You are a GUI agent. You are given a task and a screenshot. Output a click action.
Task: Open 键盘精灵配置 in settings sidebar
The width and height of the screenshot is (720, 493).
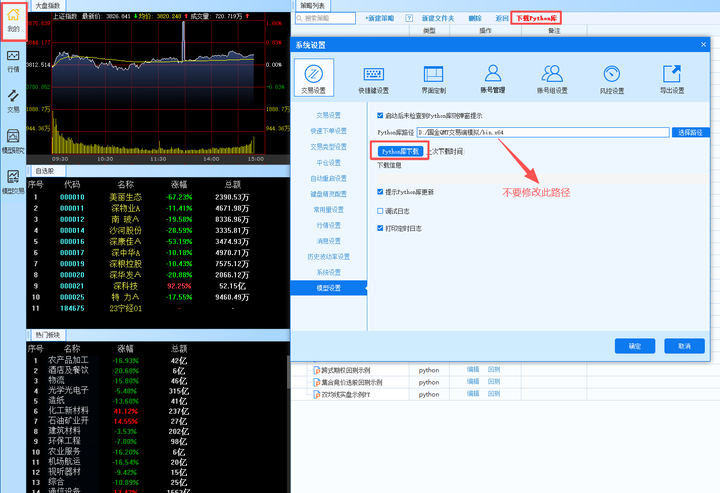click(x=328, y=194)
